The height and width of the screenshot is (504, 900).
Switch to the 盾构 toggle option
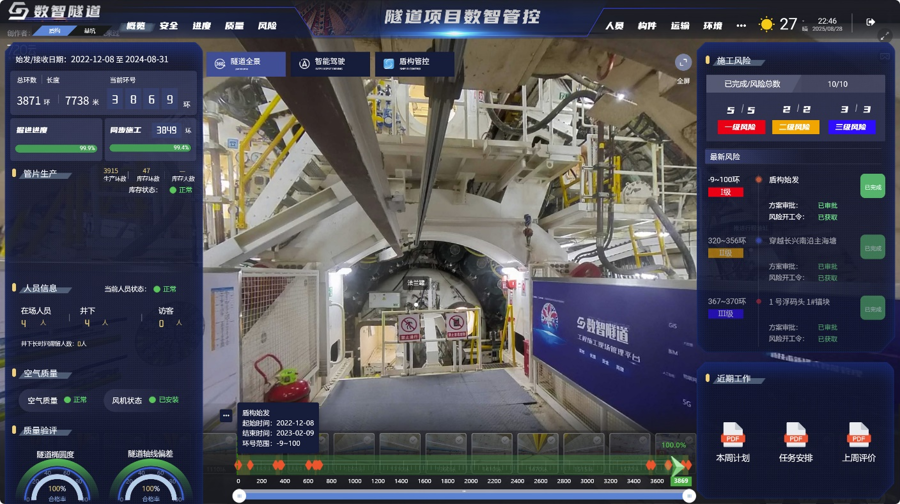coord(55,31)
